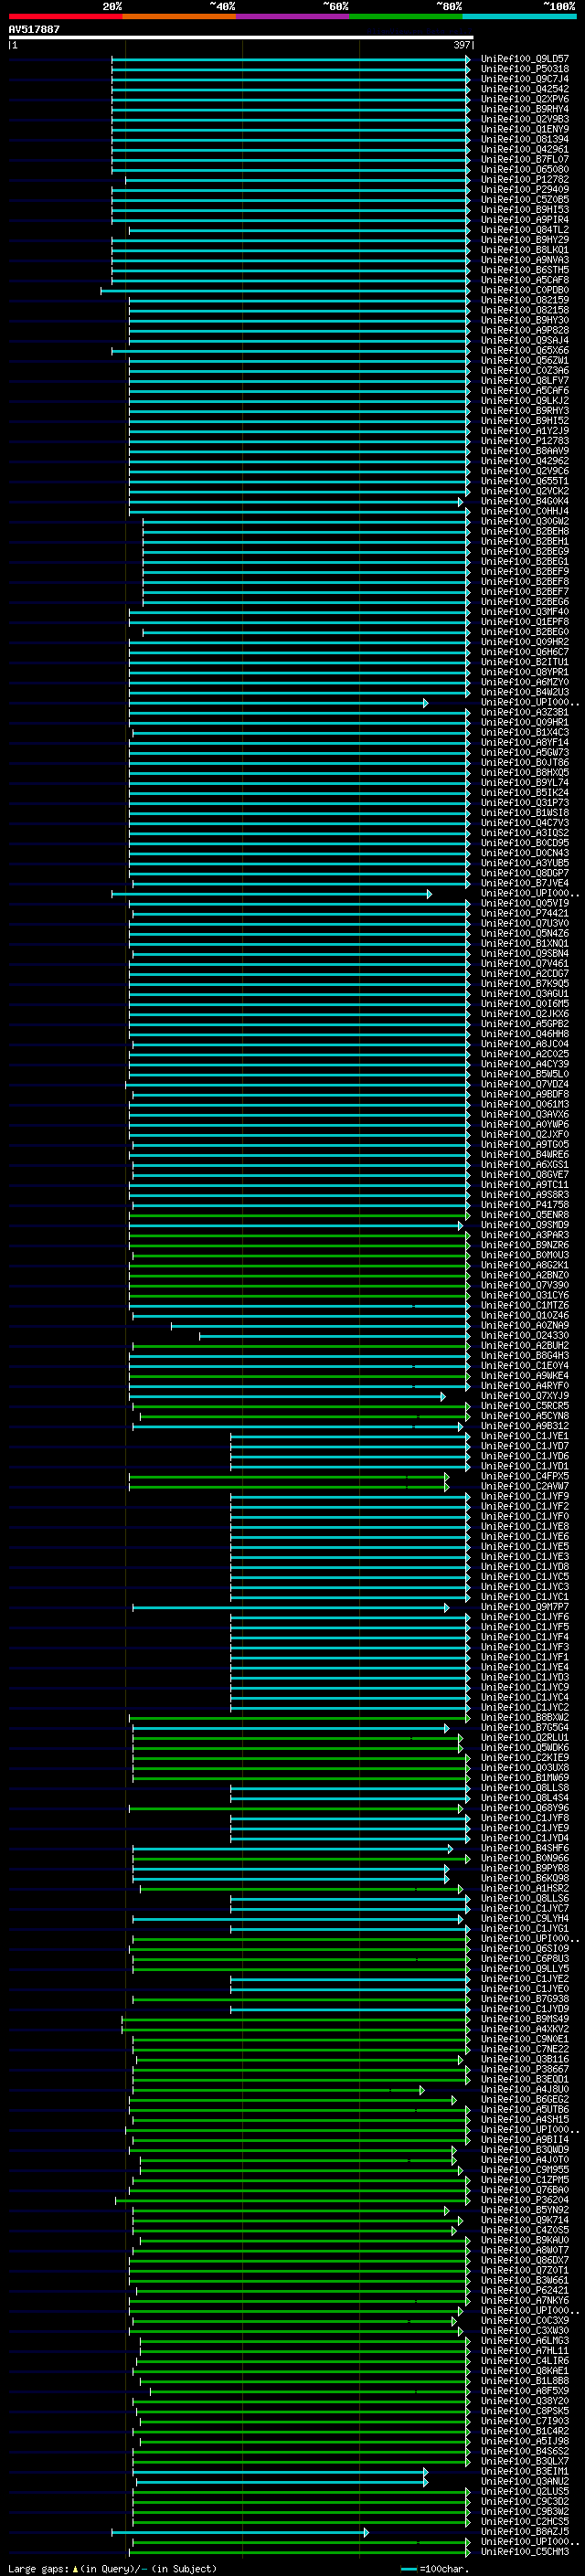The image size is (585, 2576).
Task: Select the UniRef100_C2AVW7 label
Action: coord(524,1486)
